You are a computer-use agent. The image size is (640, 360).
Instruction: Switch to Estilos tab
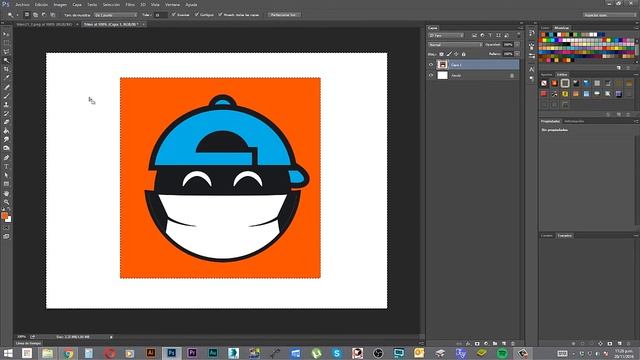click(x=562, y=75)
